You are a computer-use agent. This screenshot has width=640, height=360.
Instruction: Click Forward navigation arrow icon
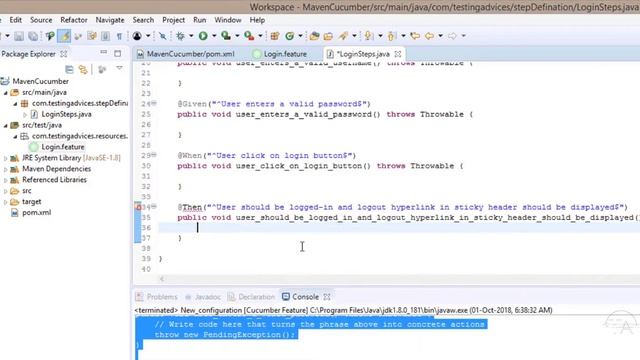(x=452, y=36)
